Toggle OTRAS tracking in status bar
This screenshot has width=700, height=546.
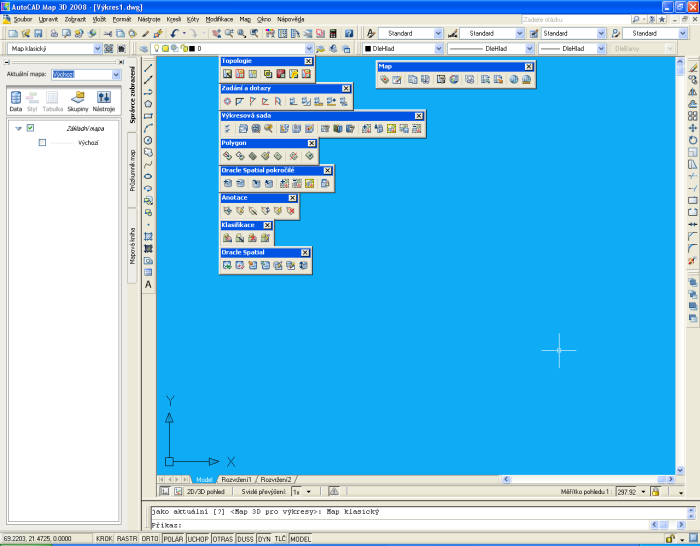click(x=223, y=539)
